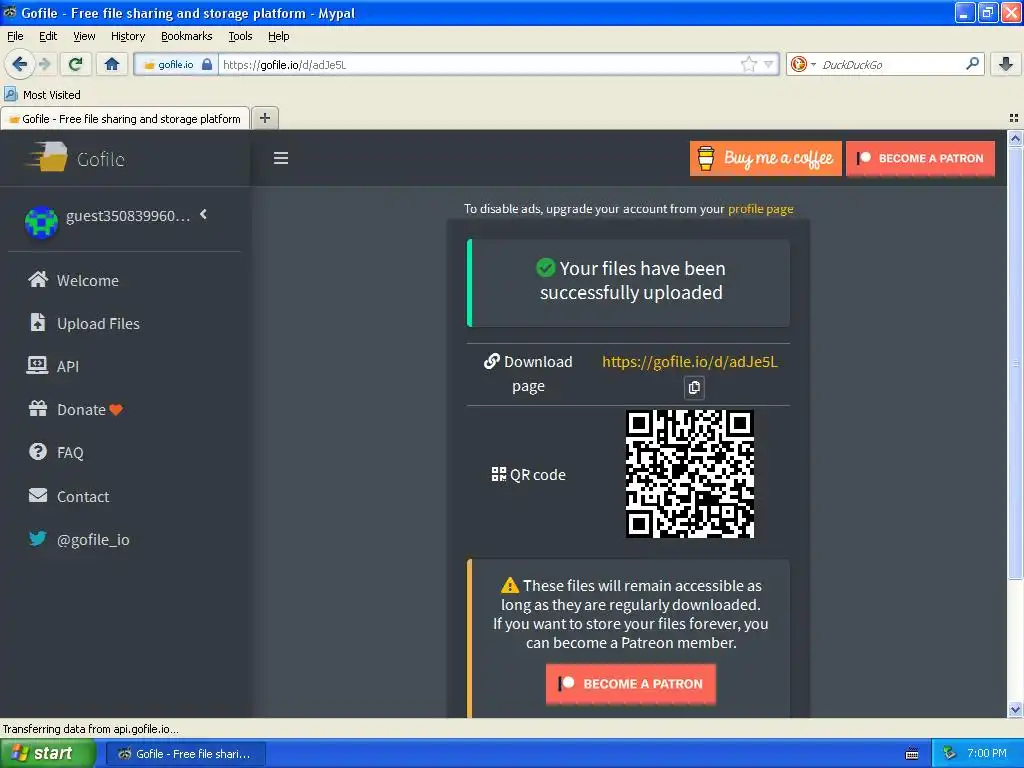This screenshot has width=1024, height=768.
Task: Open the FAQ sidebar entry
Action: [x=56, y=453]
